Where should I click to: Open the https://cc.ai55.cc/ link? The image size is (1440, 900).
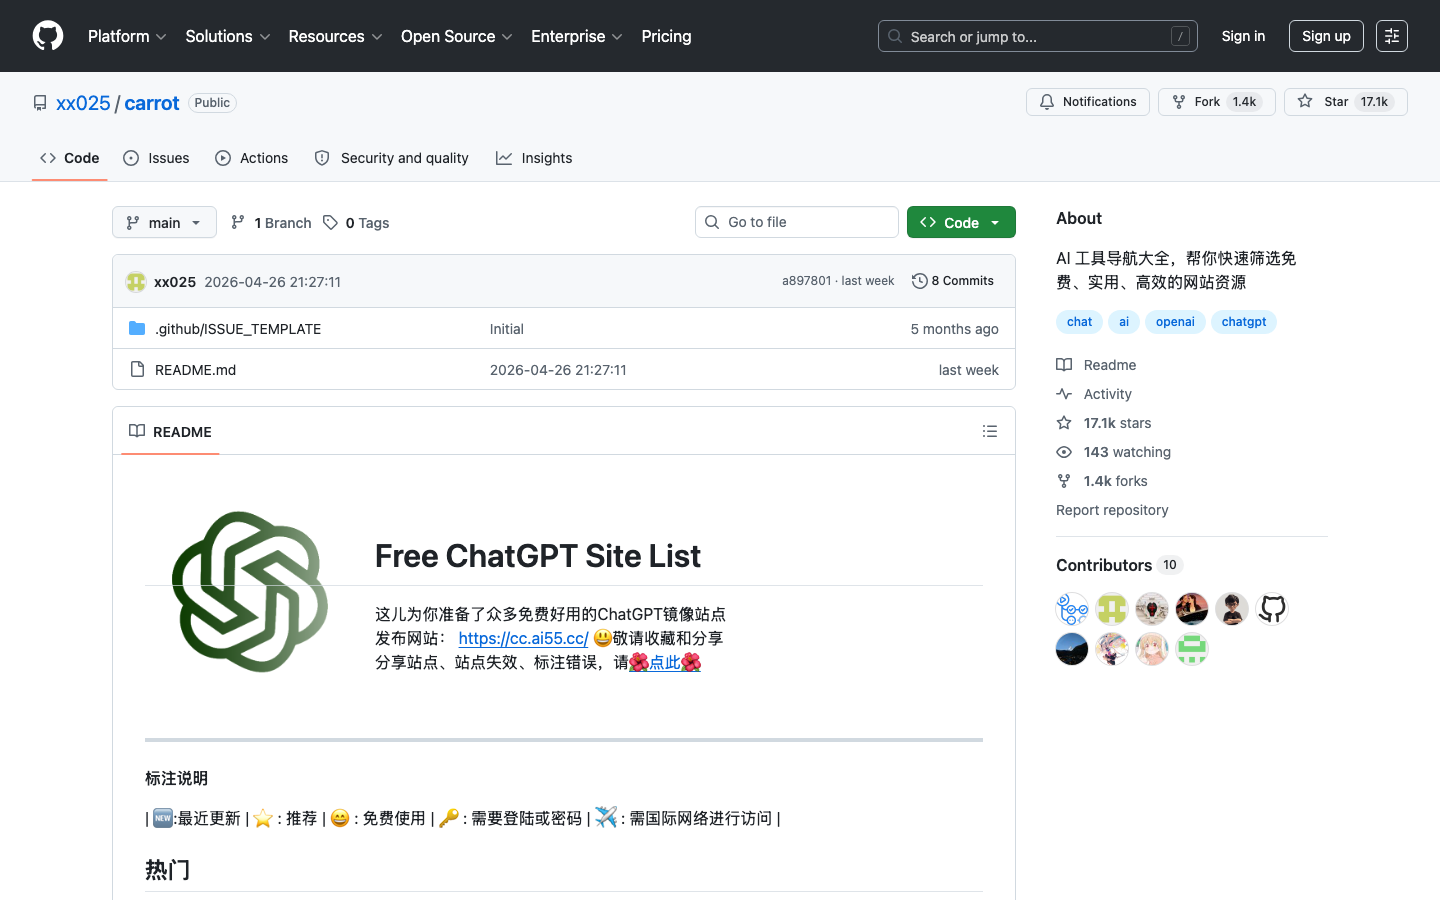click(523, 638)
